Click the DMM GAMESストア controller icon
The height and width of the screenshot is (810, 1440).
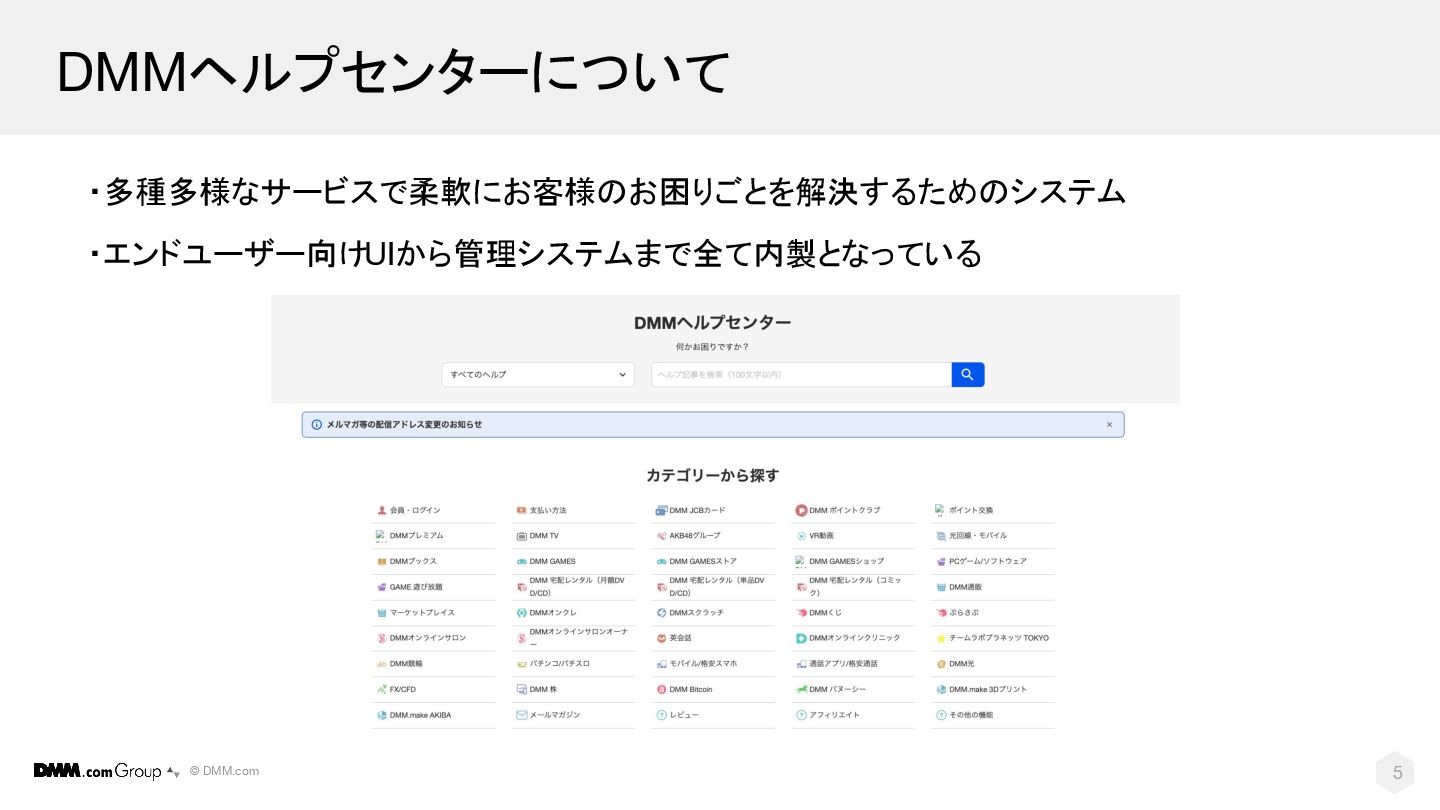coord(661,561)
